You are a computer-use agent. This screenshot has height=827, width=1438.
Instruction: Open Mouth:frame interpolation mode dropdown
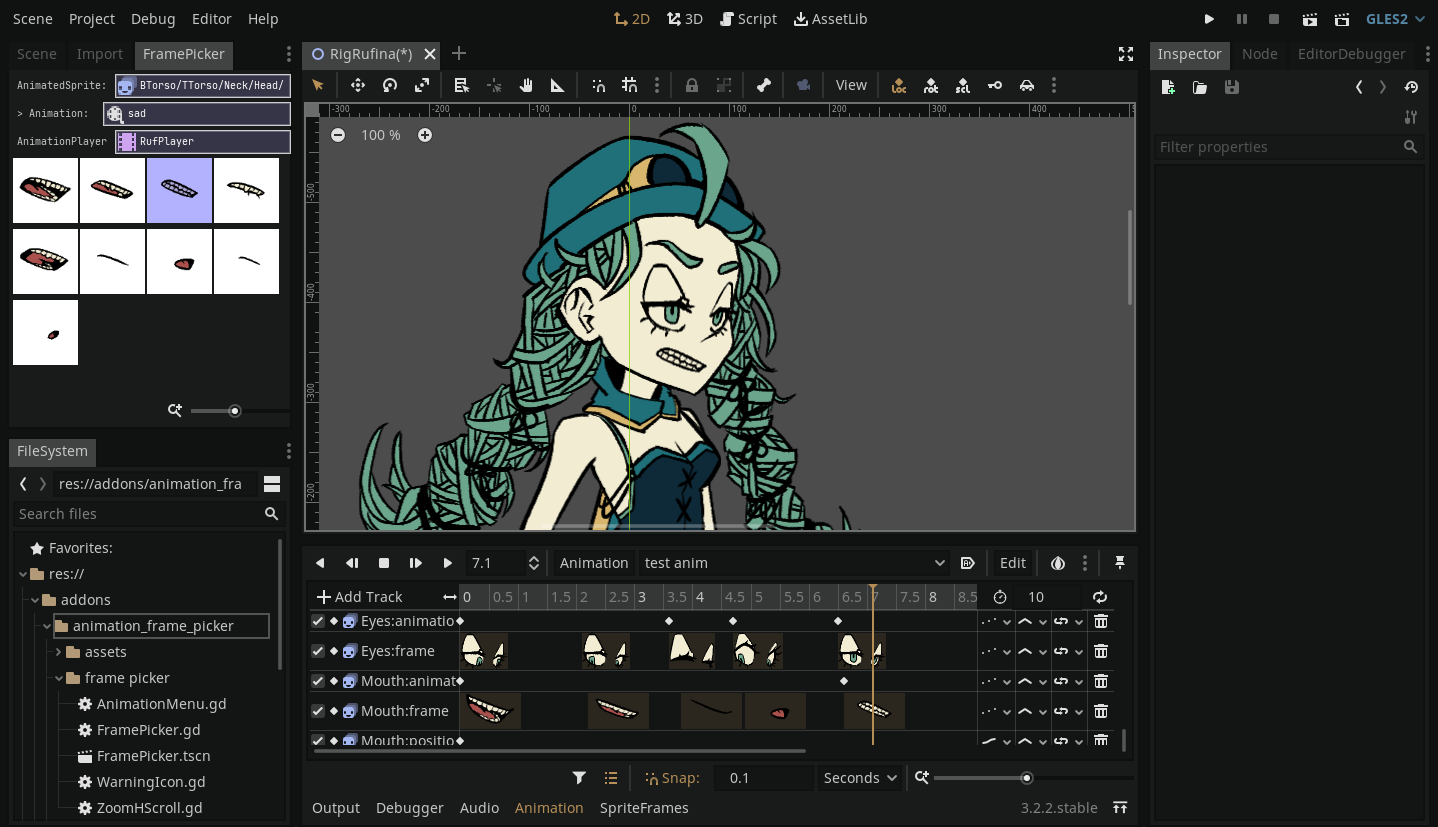coord(1032,711)
